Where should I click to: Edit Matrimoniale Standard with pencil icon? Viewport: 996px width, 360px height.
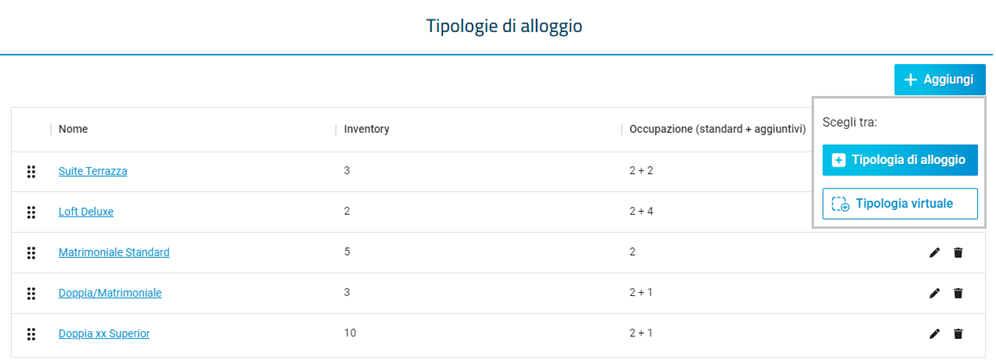934,253
